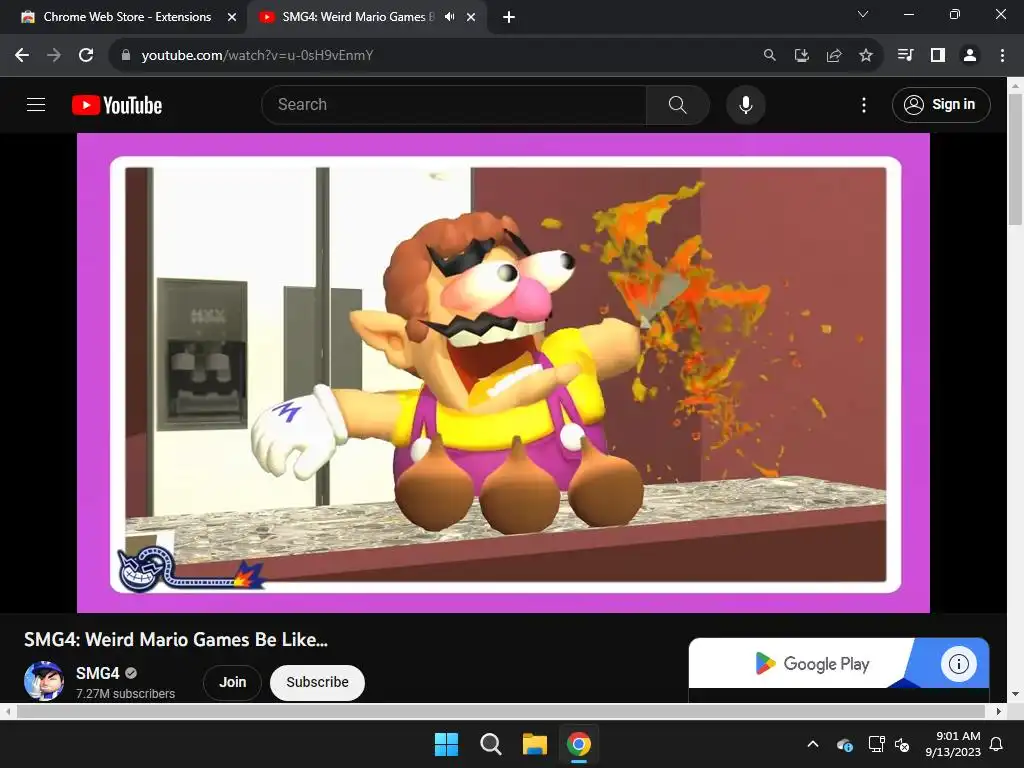Bookmark this page with the star

866,56
